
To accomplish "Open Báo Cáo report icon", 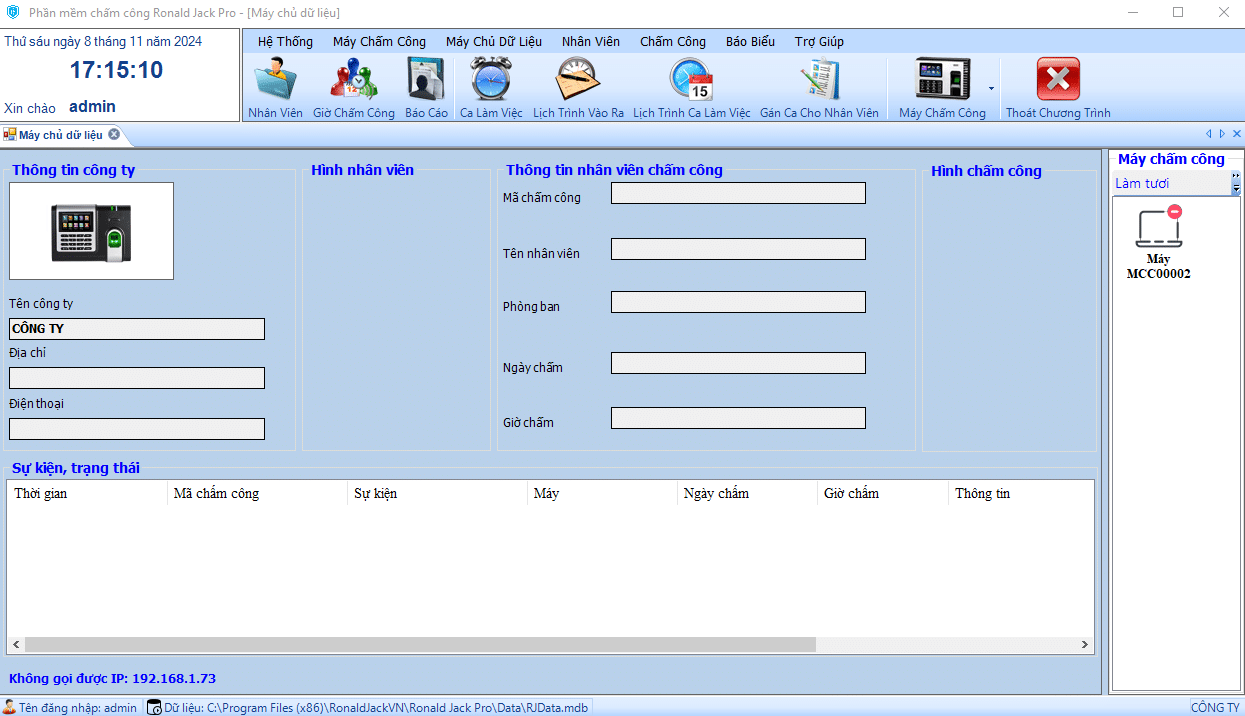I will point(426,88).
